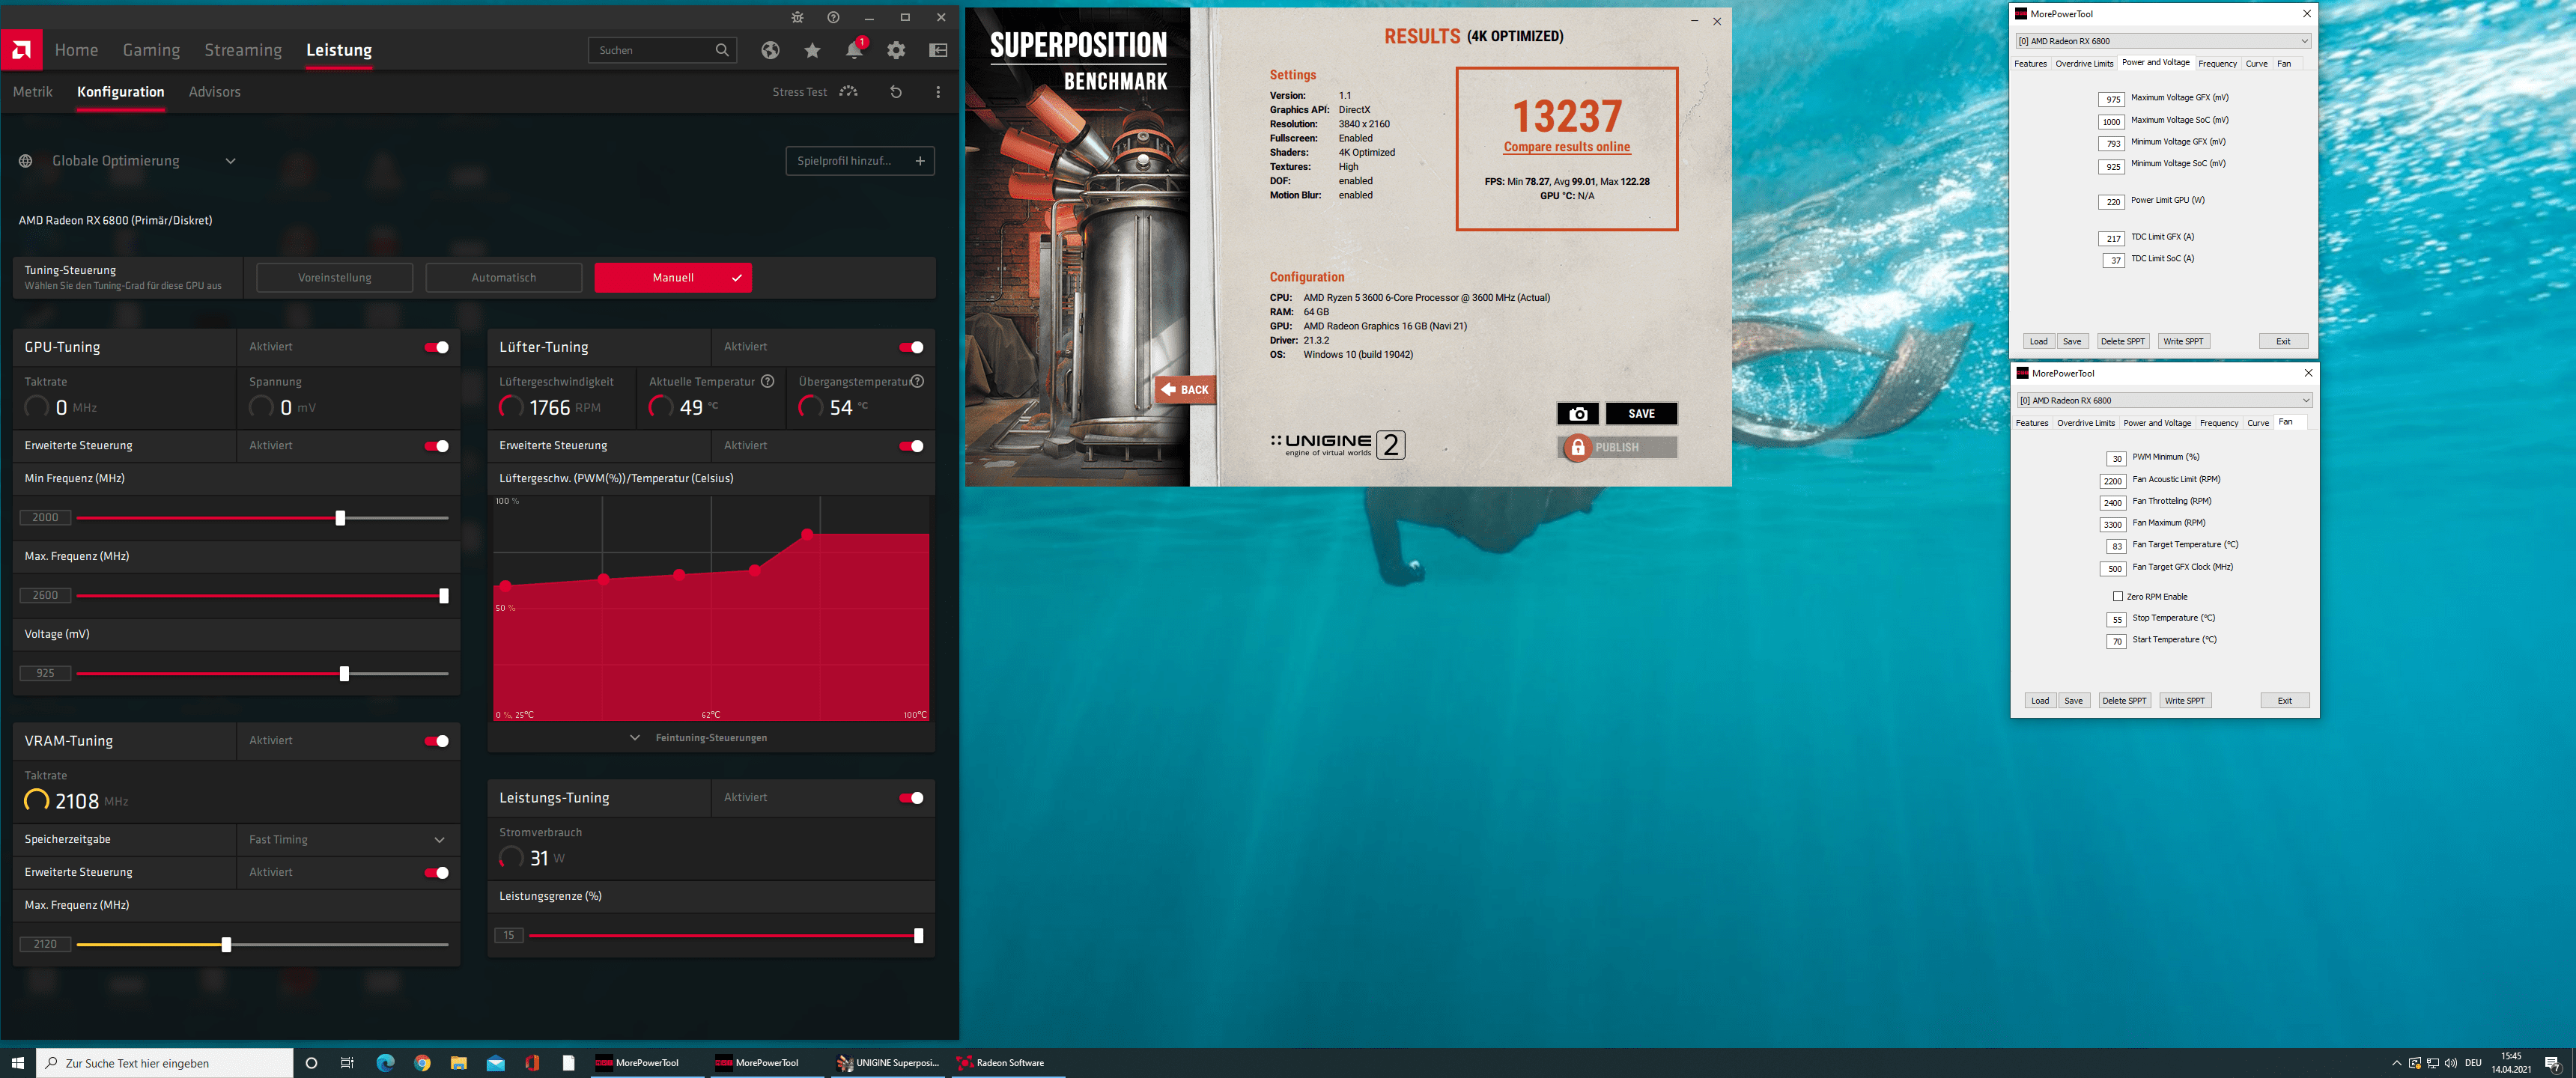Click Write SPPT in upper MorePowerTool
This screenshot has height=1078, width=2576.
2183,341
